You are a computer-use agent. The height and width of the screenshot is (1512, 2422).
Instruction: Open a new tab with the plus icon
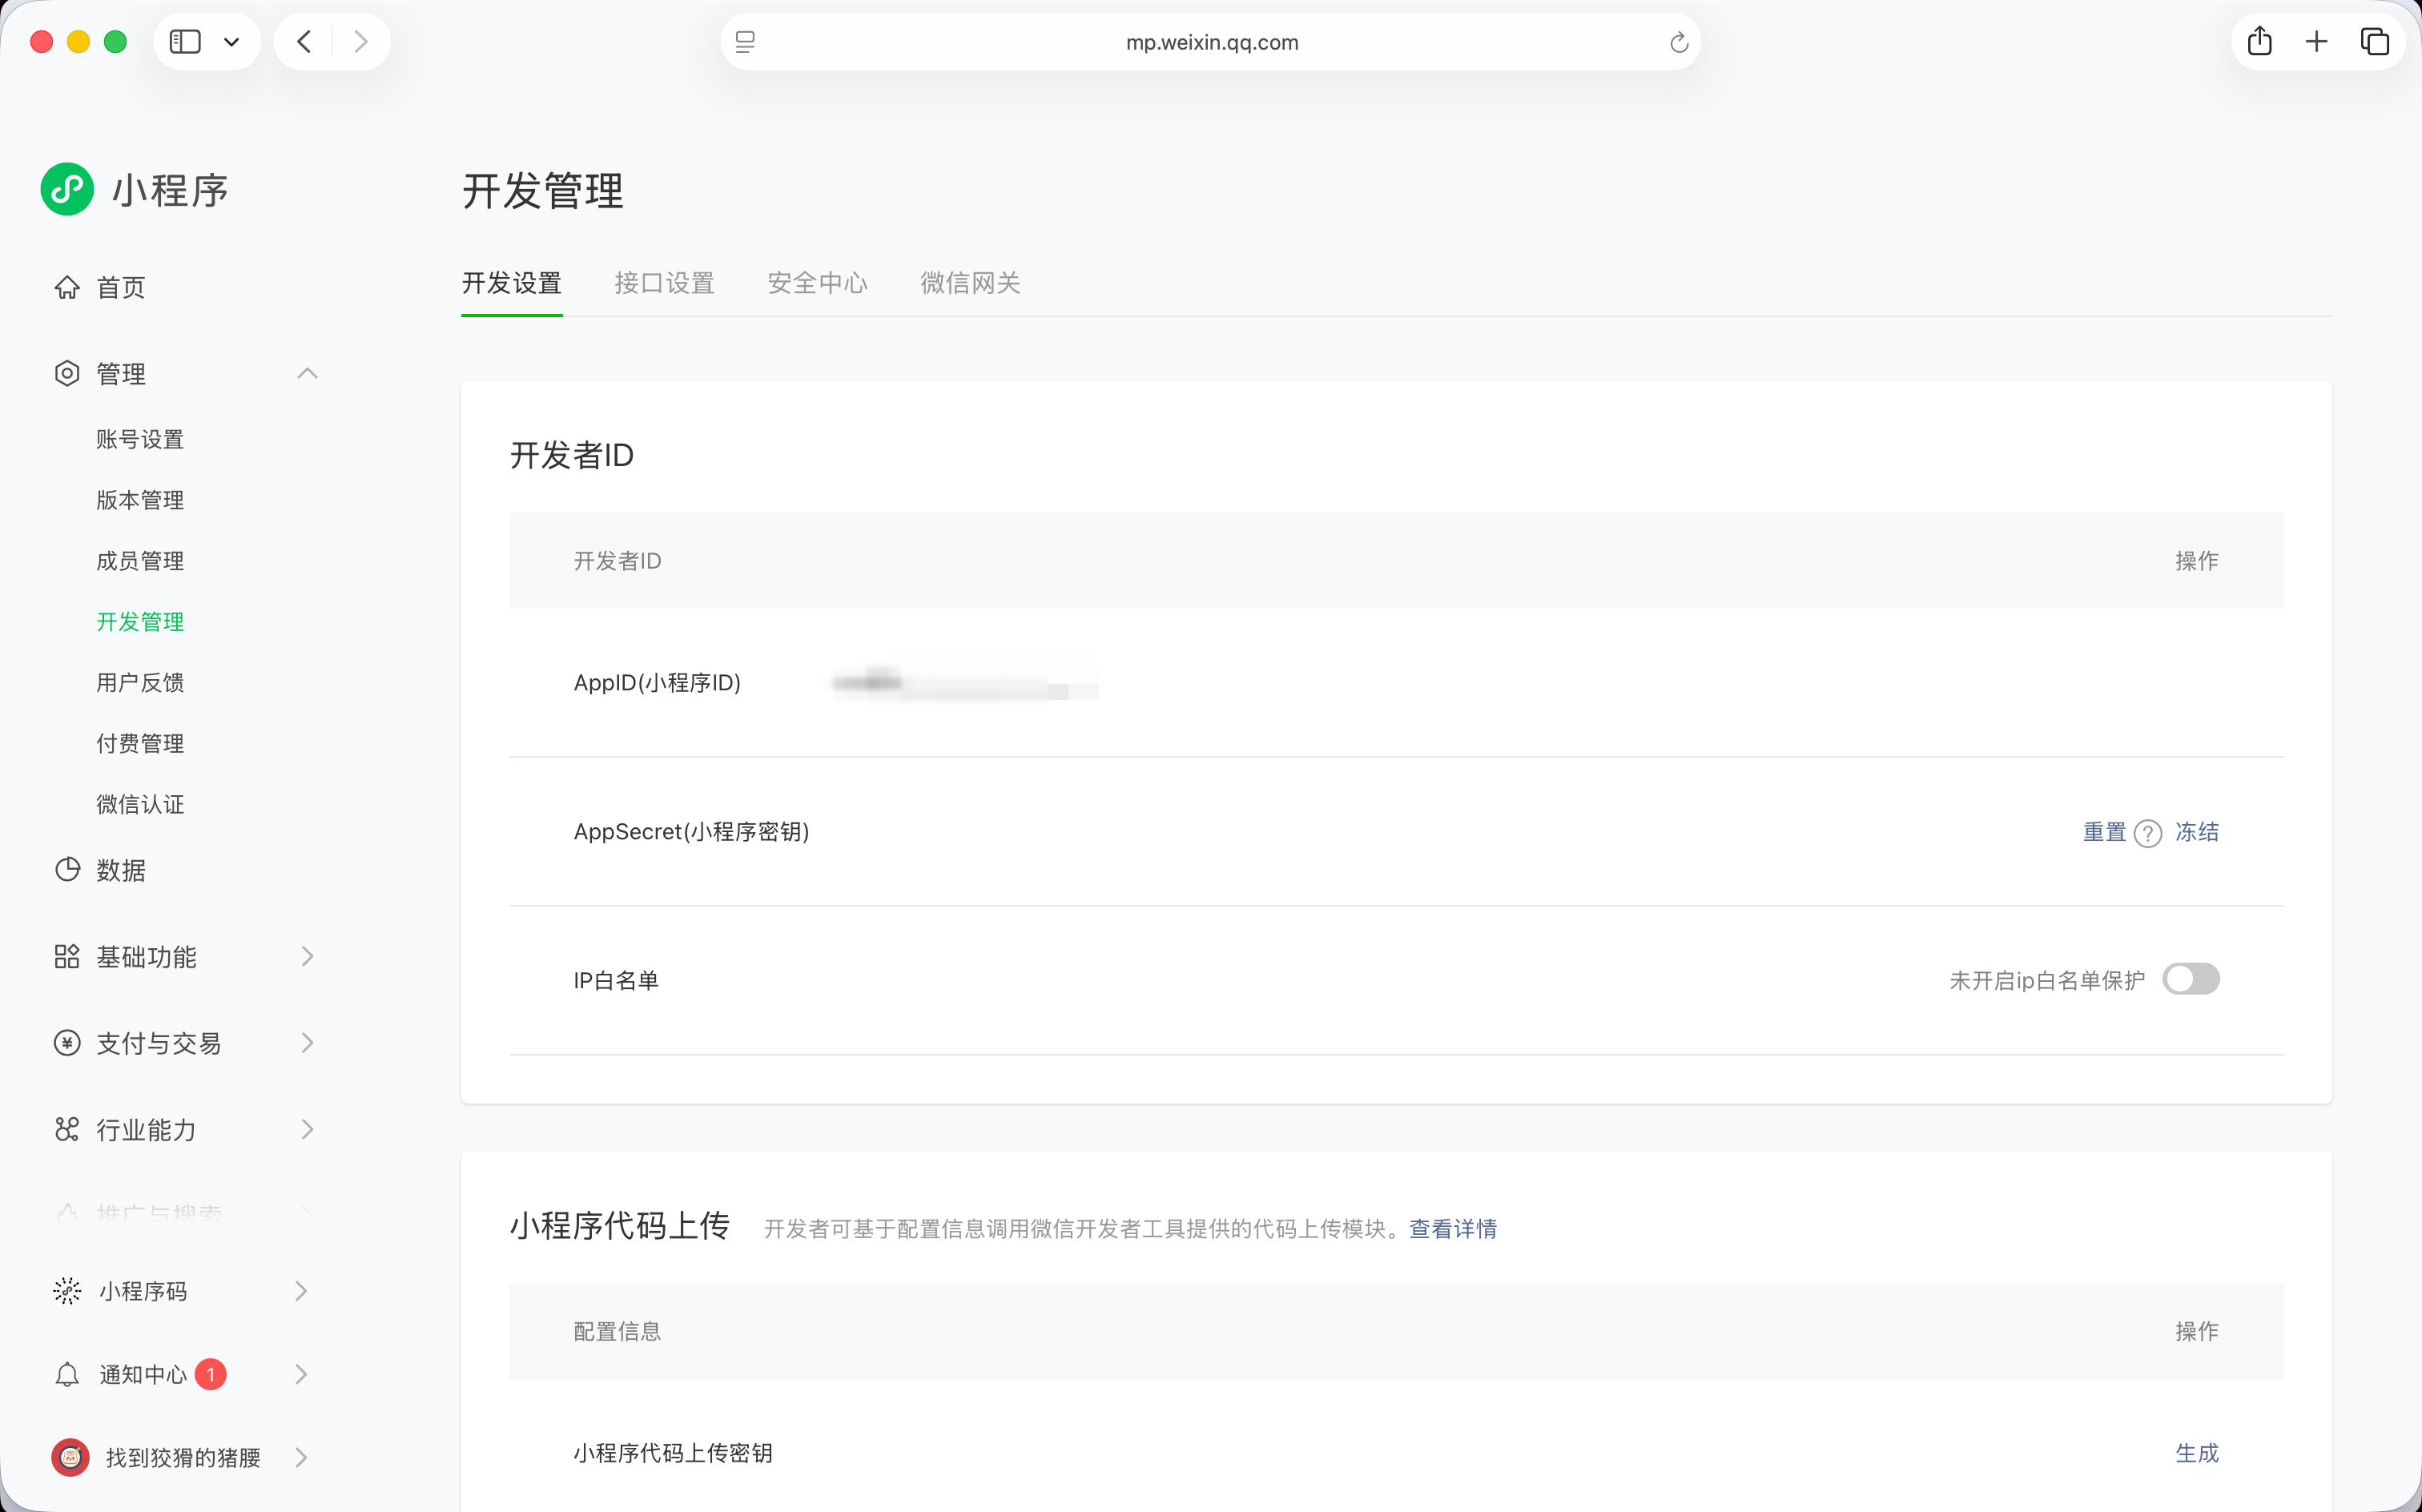[2317, 42]
